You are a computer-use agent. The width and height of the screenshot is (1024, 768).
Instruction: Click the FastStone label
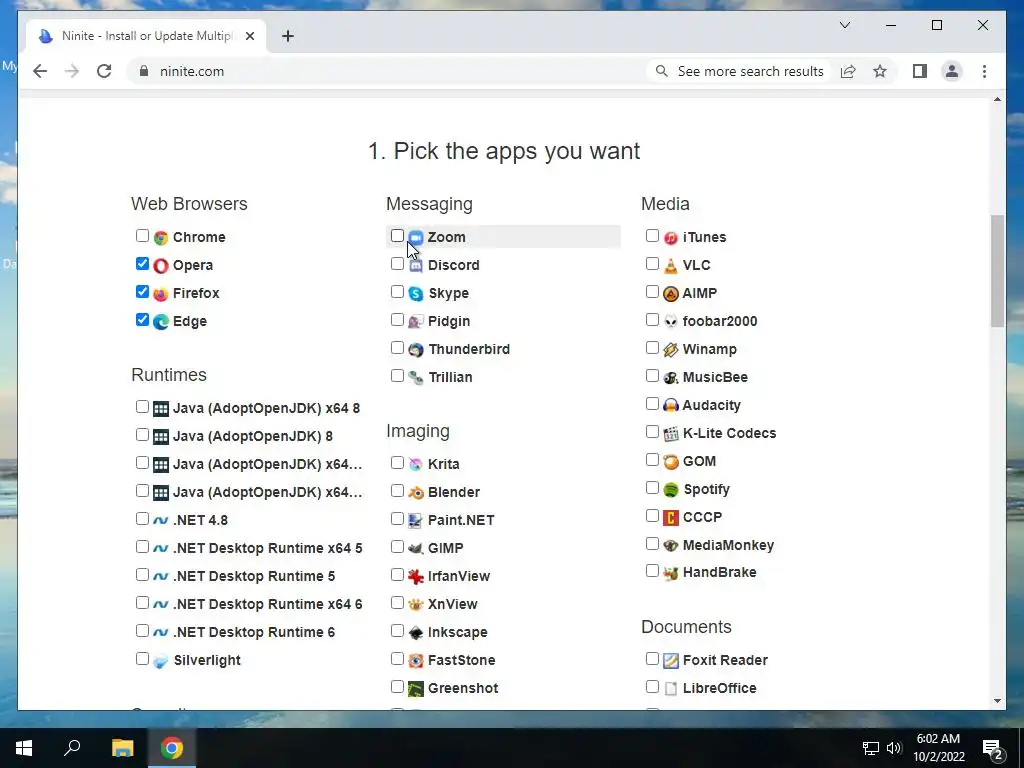pyautogui.click(x=462, y=661)
